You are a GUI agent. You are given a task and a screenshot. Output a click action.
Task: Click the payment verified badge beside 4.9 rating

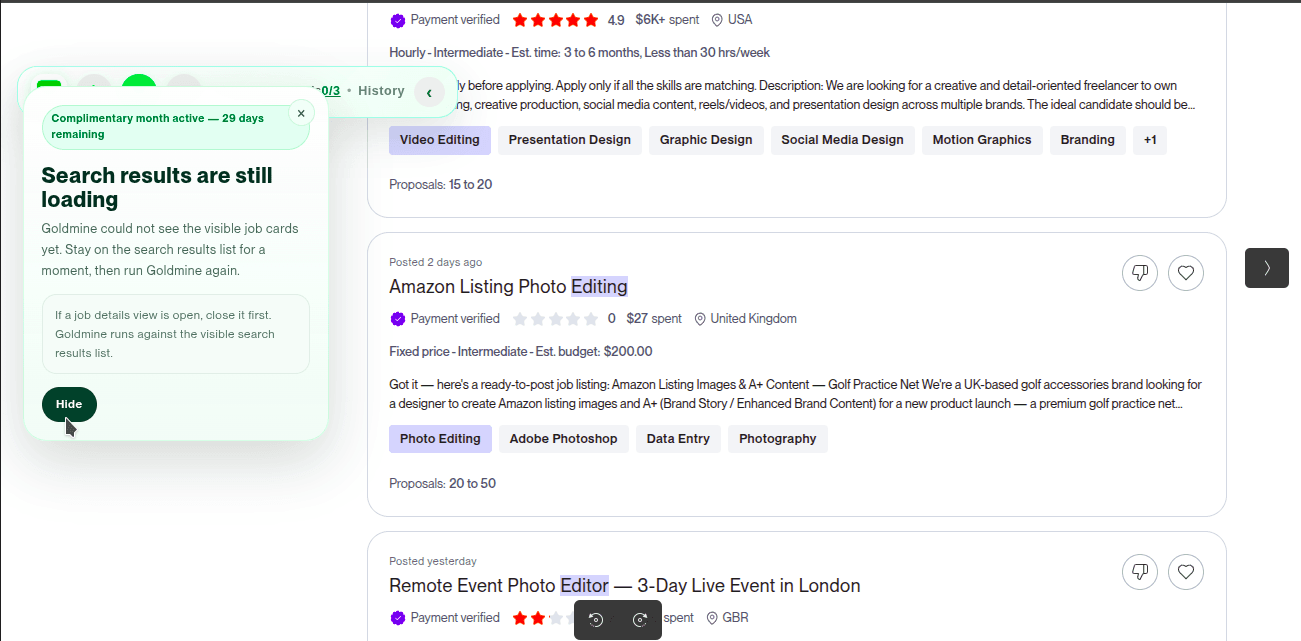coord(398,20)
